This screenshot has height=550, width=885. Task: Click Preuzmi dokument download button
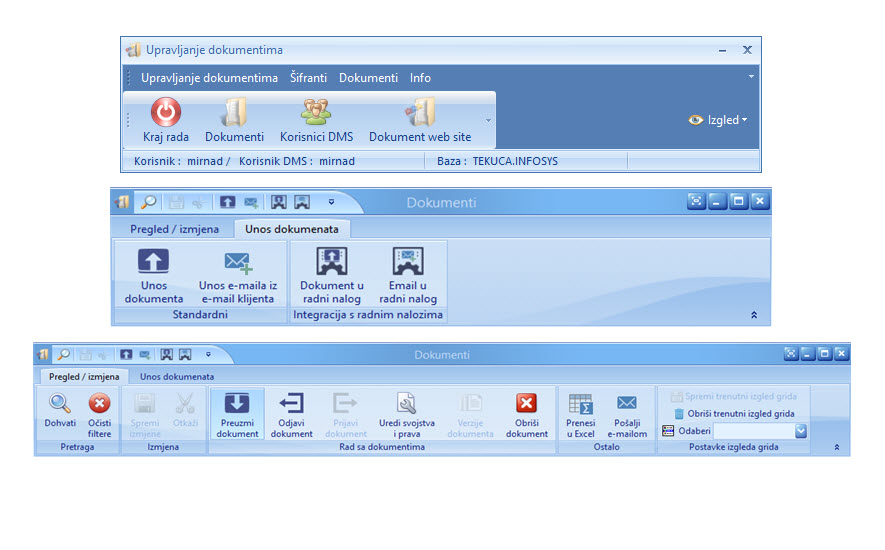(x=238, y=404)
